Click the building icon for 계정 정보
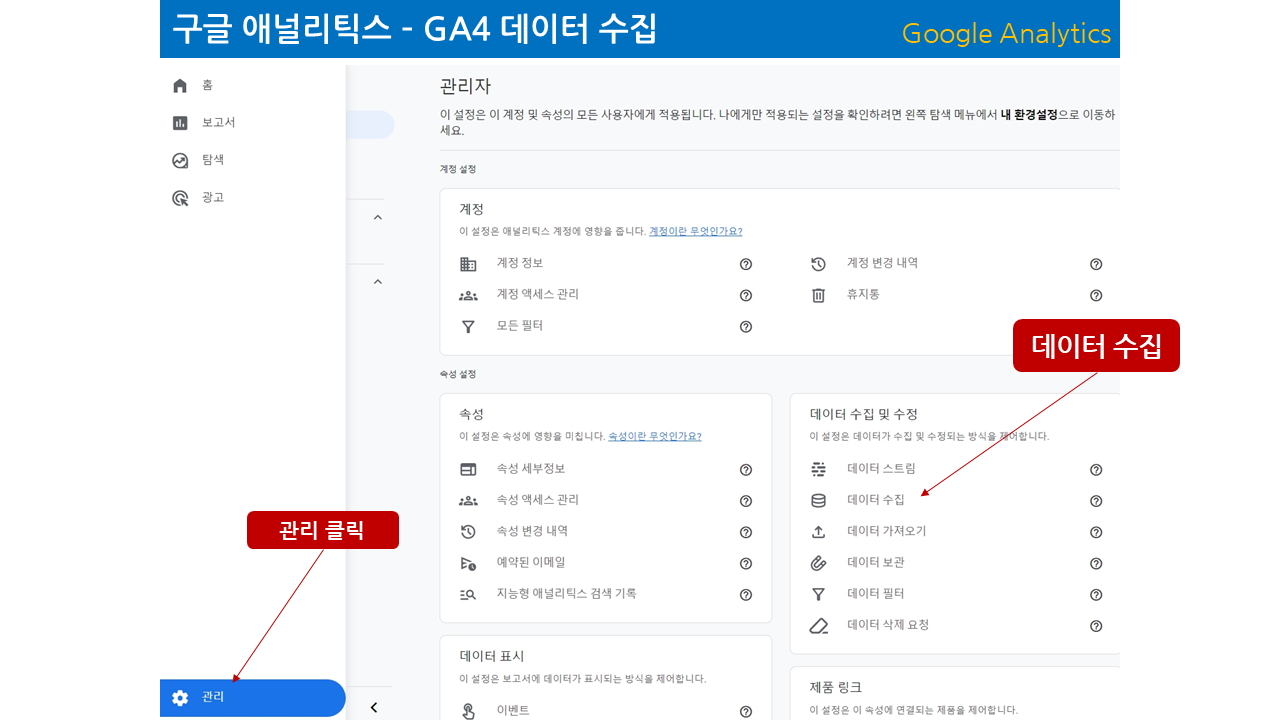Screen dimensions: 1280x720 (468, 264)
